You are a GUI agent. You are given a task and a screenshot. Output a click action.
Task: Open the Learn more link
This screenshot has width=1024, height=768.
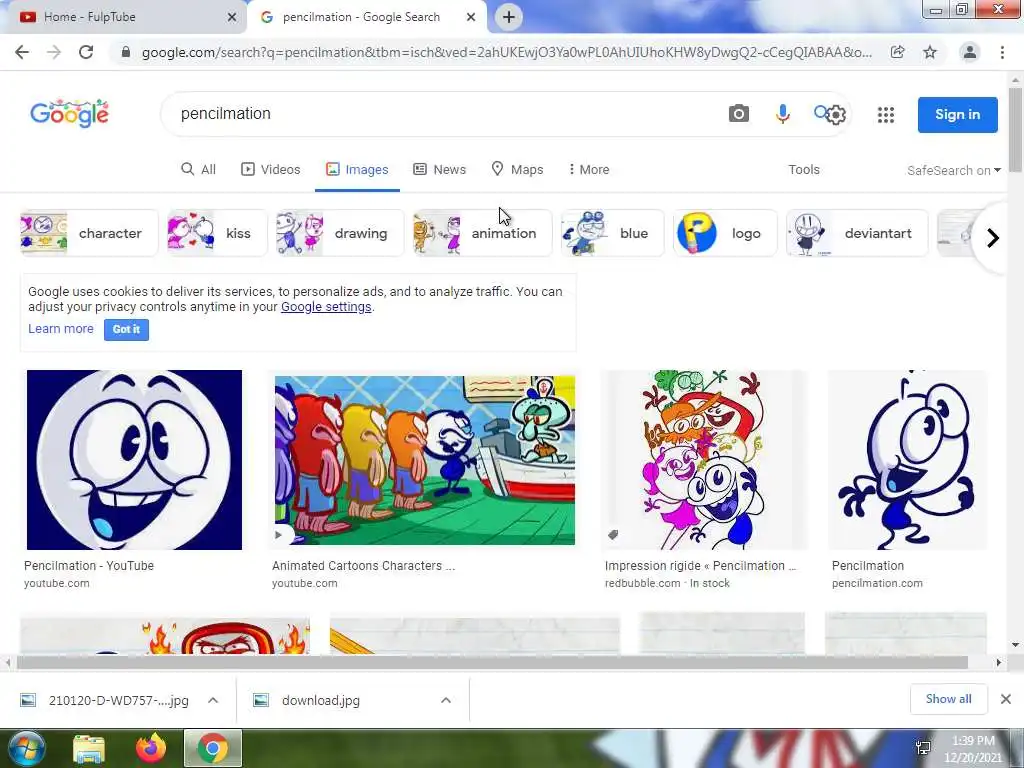61,328
